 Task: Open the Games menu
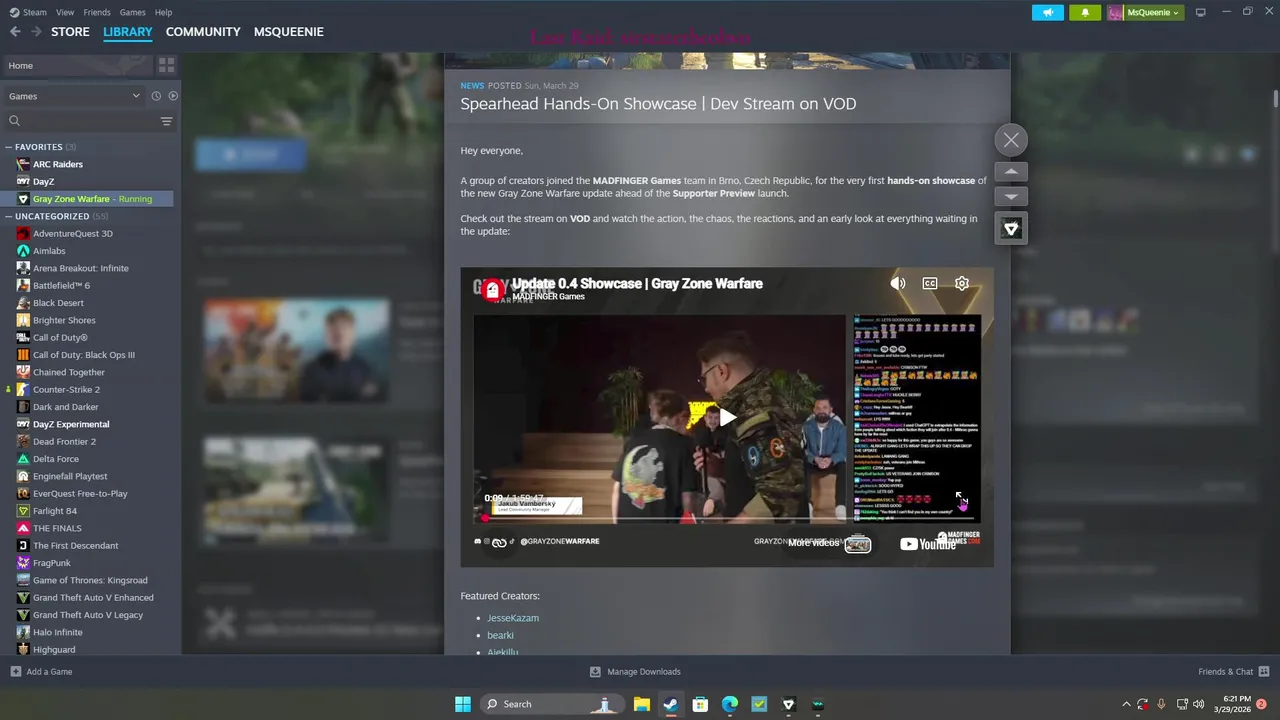pyautogui.click(x=132, y=12)
